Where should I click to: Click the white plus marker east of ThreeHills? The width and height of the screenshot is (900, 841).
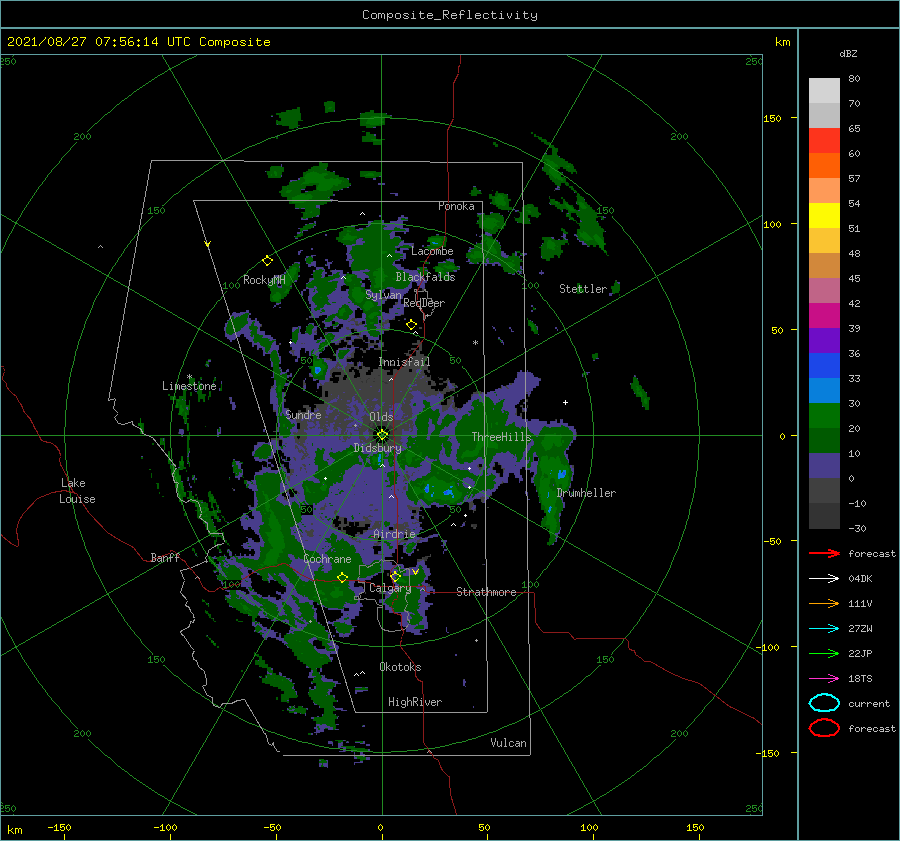click(565, 402)
